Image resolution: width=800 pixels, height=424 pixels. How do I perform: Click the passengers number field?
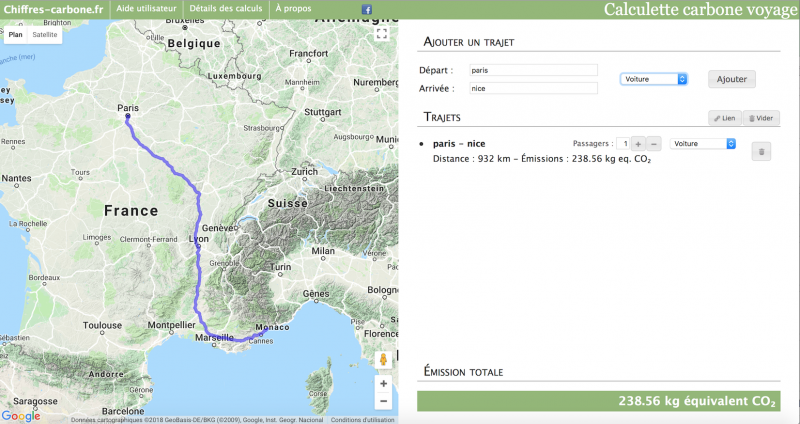(x=623, y=144)
